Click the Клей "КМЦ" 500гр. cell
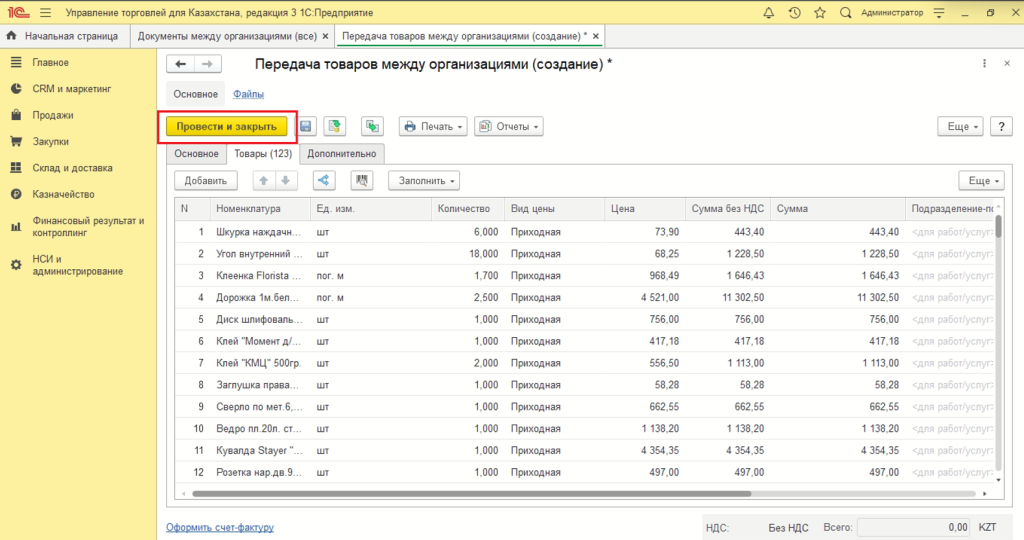This screenshot has height=540, width=1024. point(260,363)
